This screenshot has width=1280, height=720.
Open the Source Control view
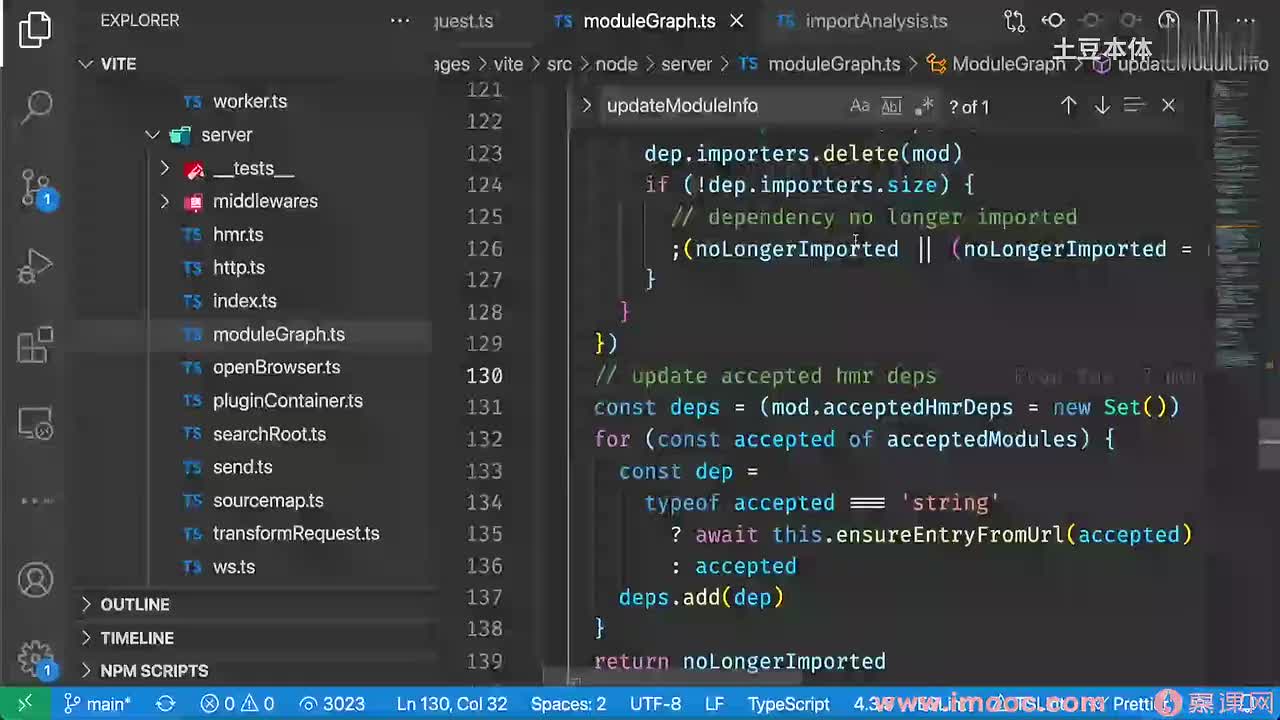pyautogui.click(x=36, y=187)
